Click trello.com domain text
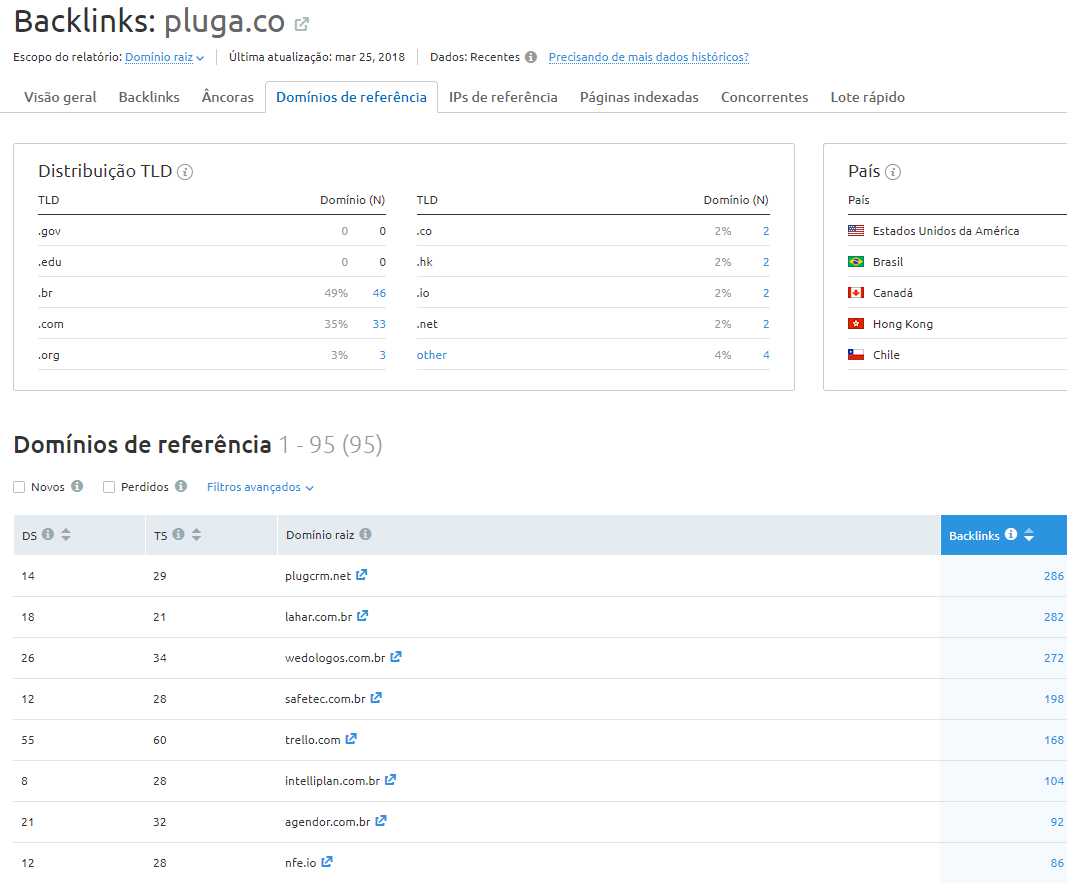This screenshot has width=1067, height=883. (x=312, y=740)
